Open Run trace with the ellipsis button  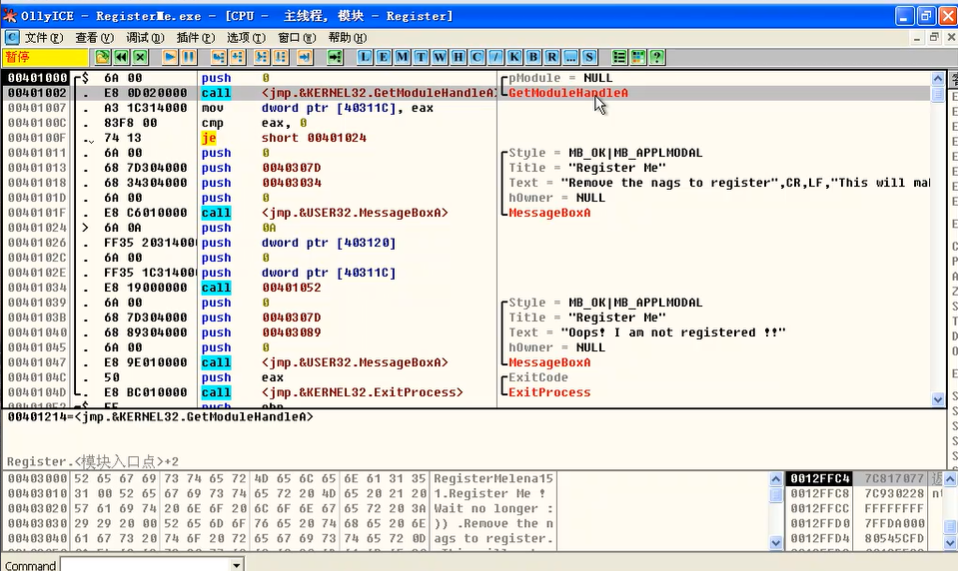571,57
